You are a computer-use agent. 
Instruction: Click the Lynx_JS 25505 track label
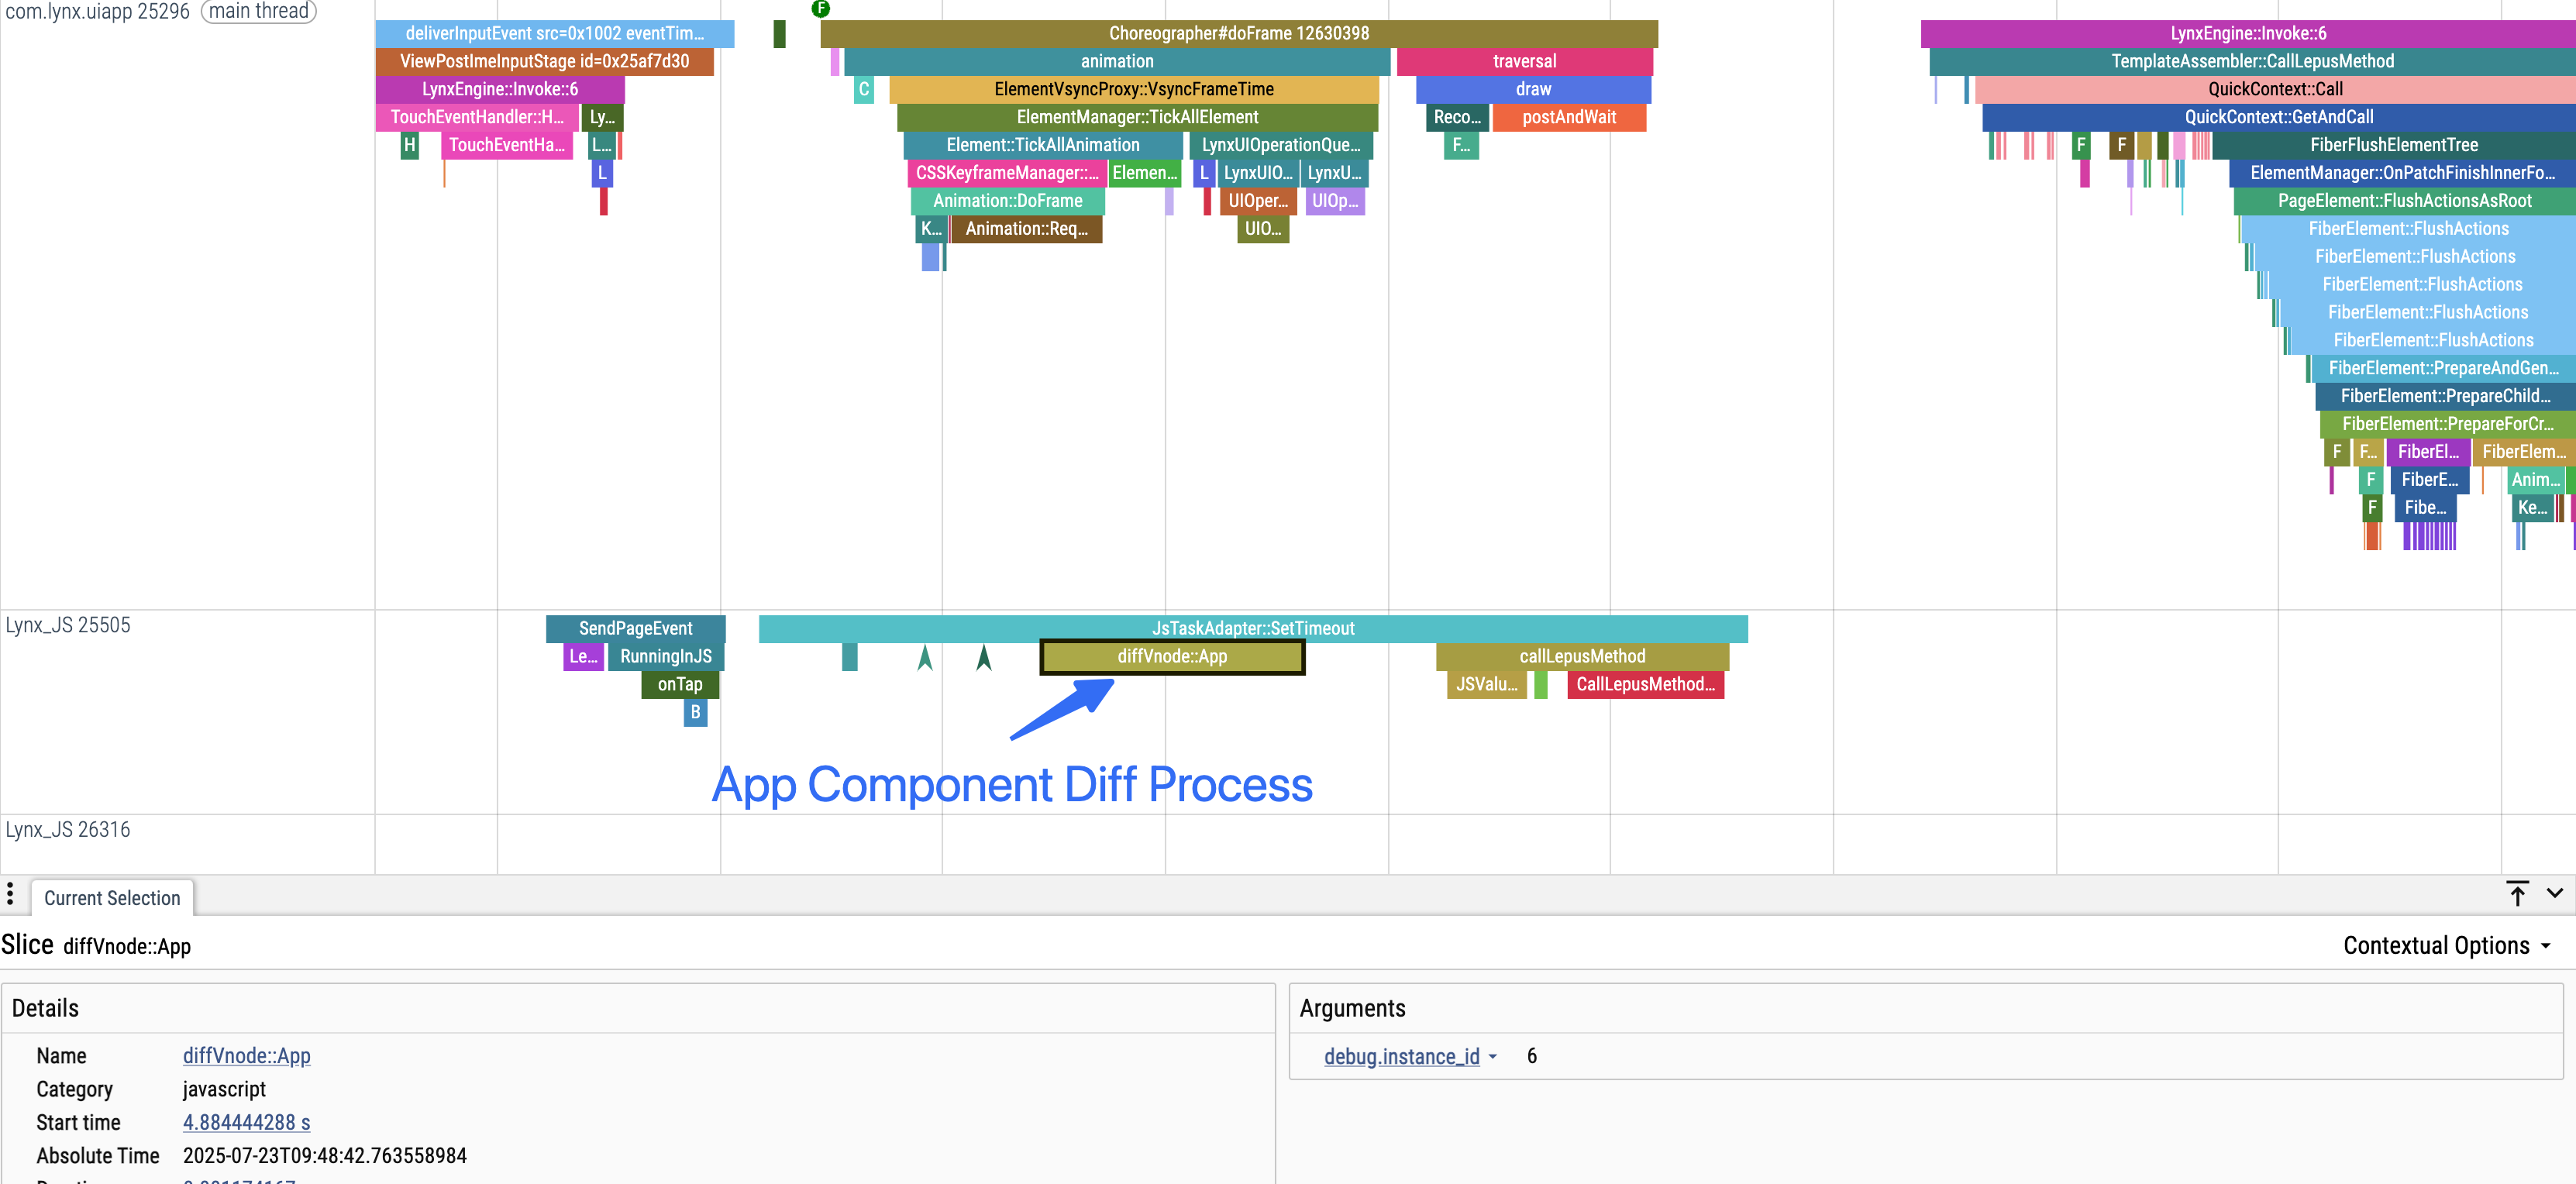68,626
